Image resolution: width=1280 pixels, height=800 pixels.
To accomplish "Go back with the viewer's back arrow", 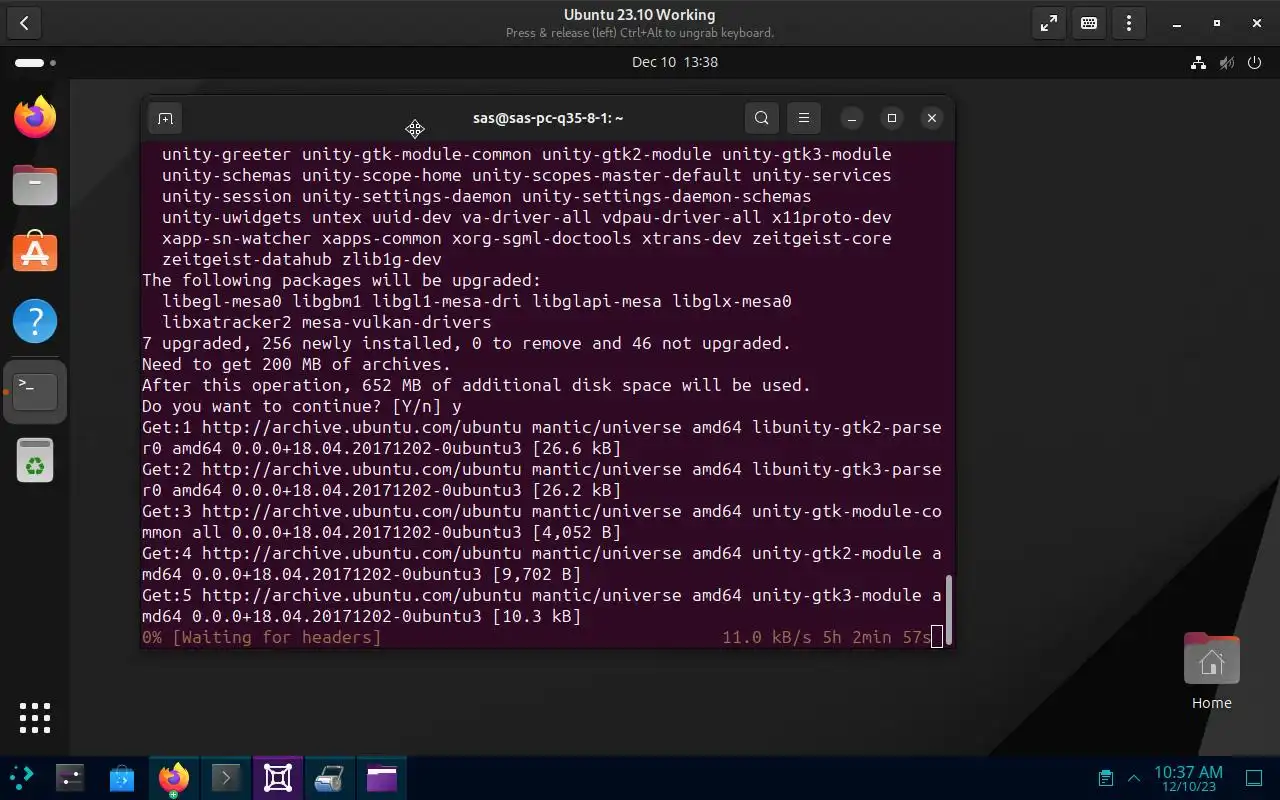I will (x=24, y=23).
